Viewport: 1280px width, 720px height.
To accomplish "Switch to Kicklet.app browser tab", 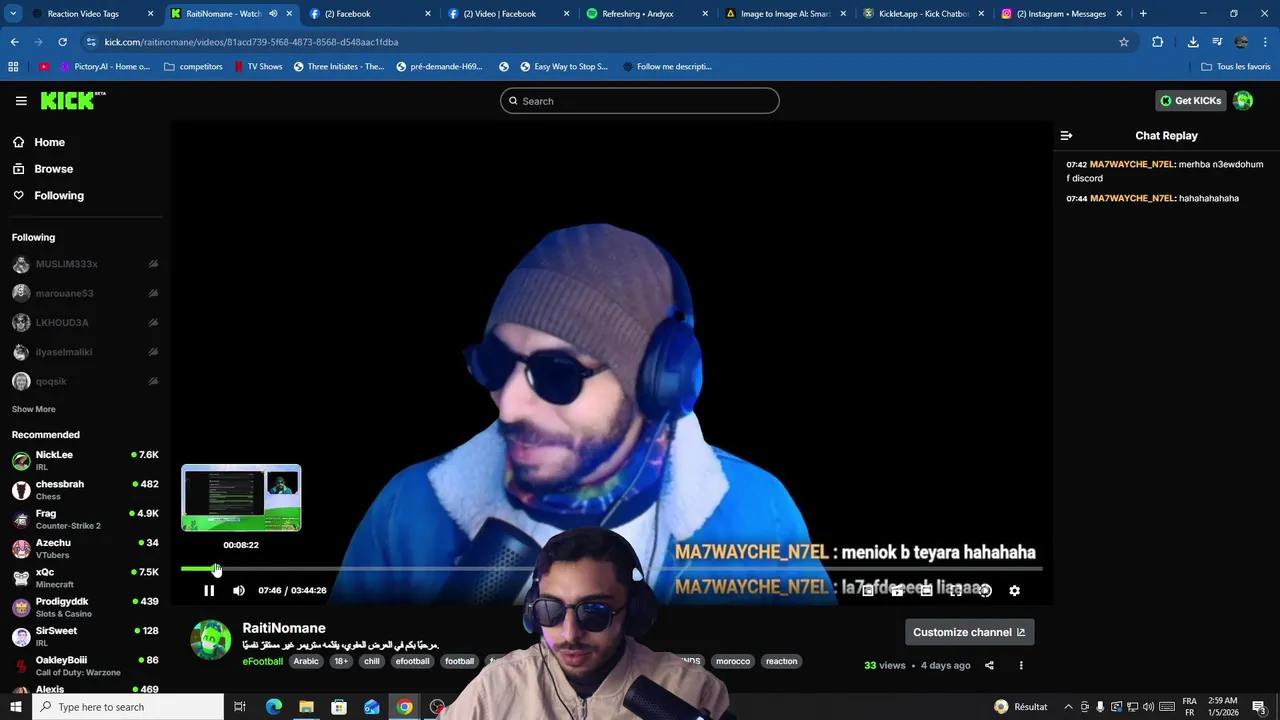I will [x=922, y=14].
